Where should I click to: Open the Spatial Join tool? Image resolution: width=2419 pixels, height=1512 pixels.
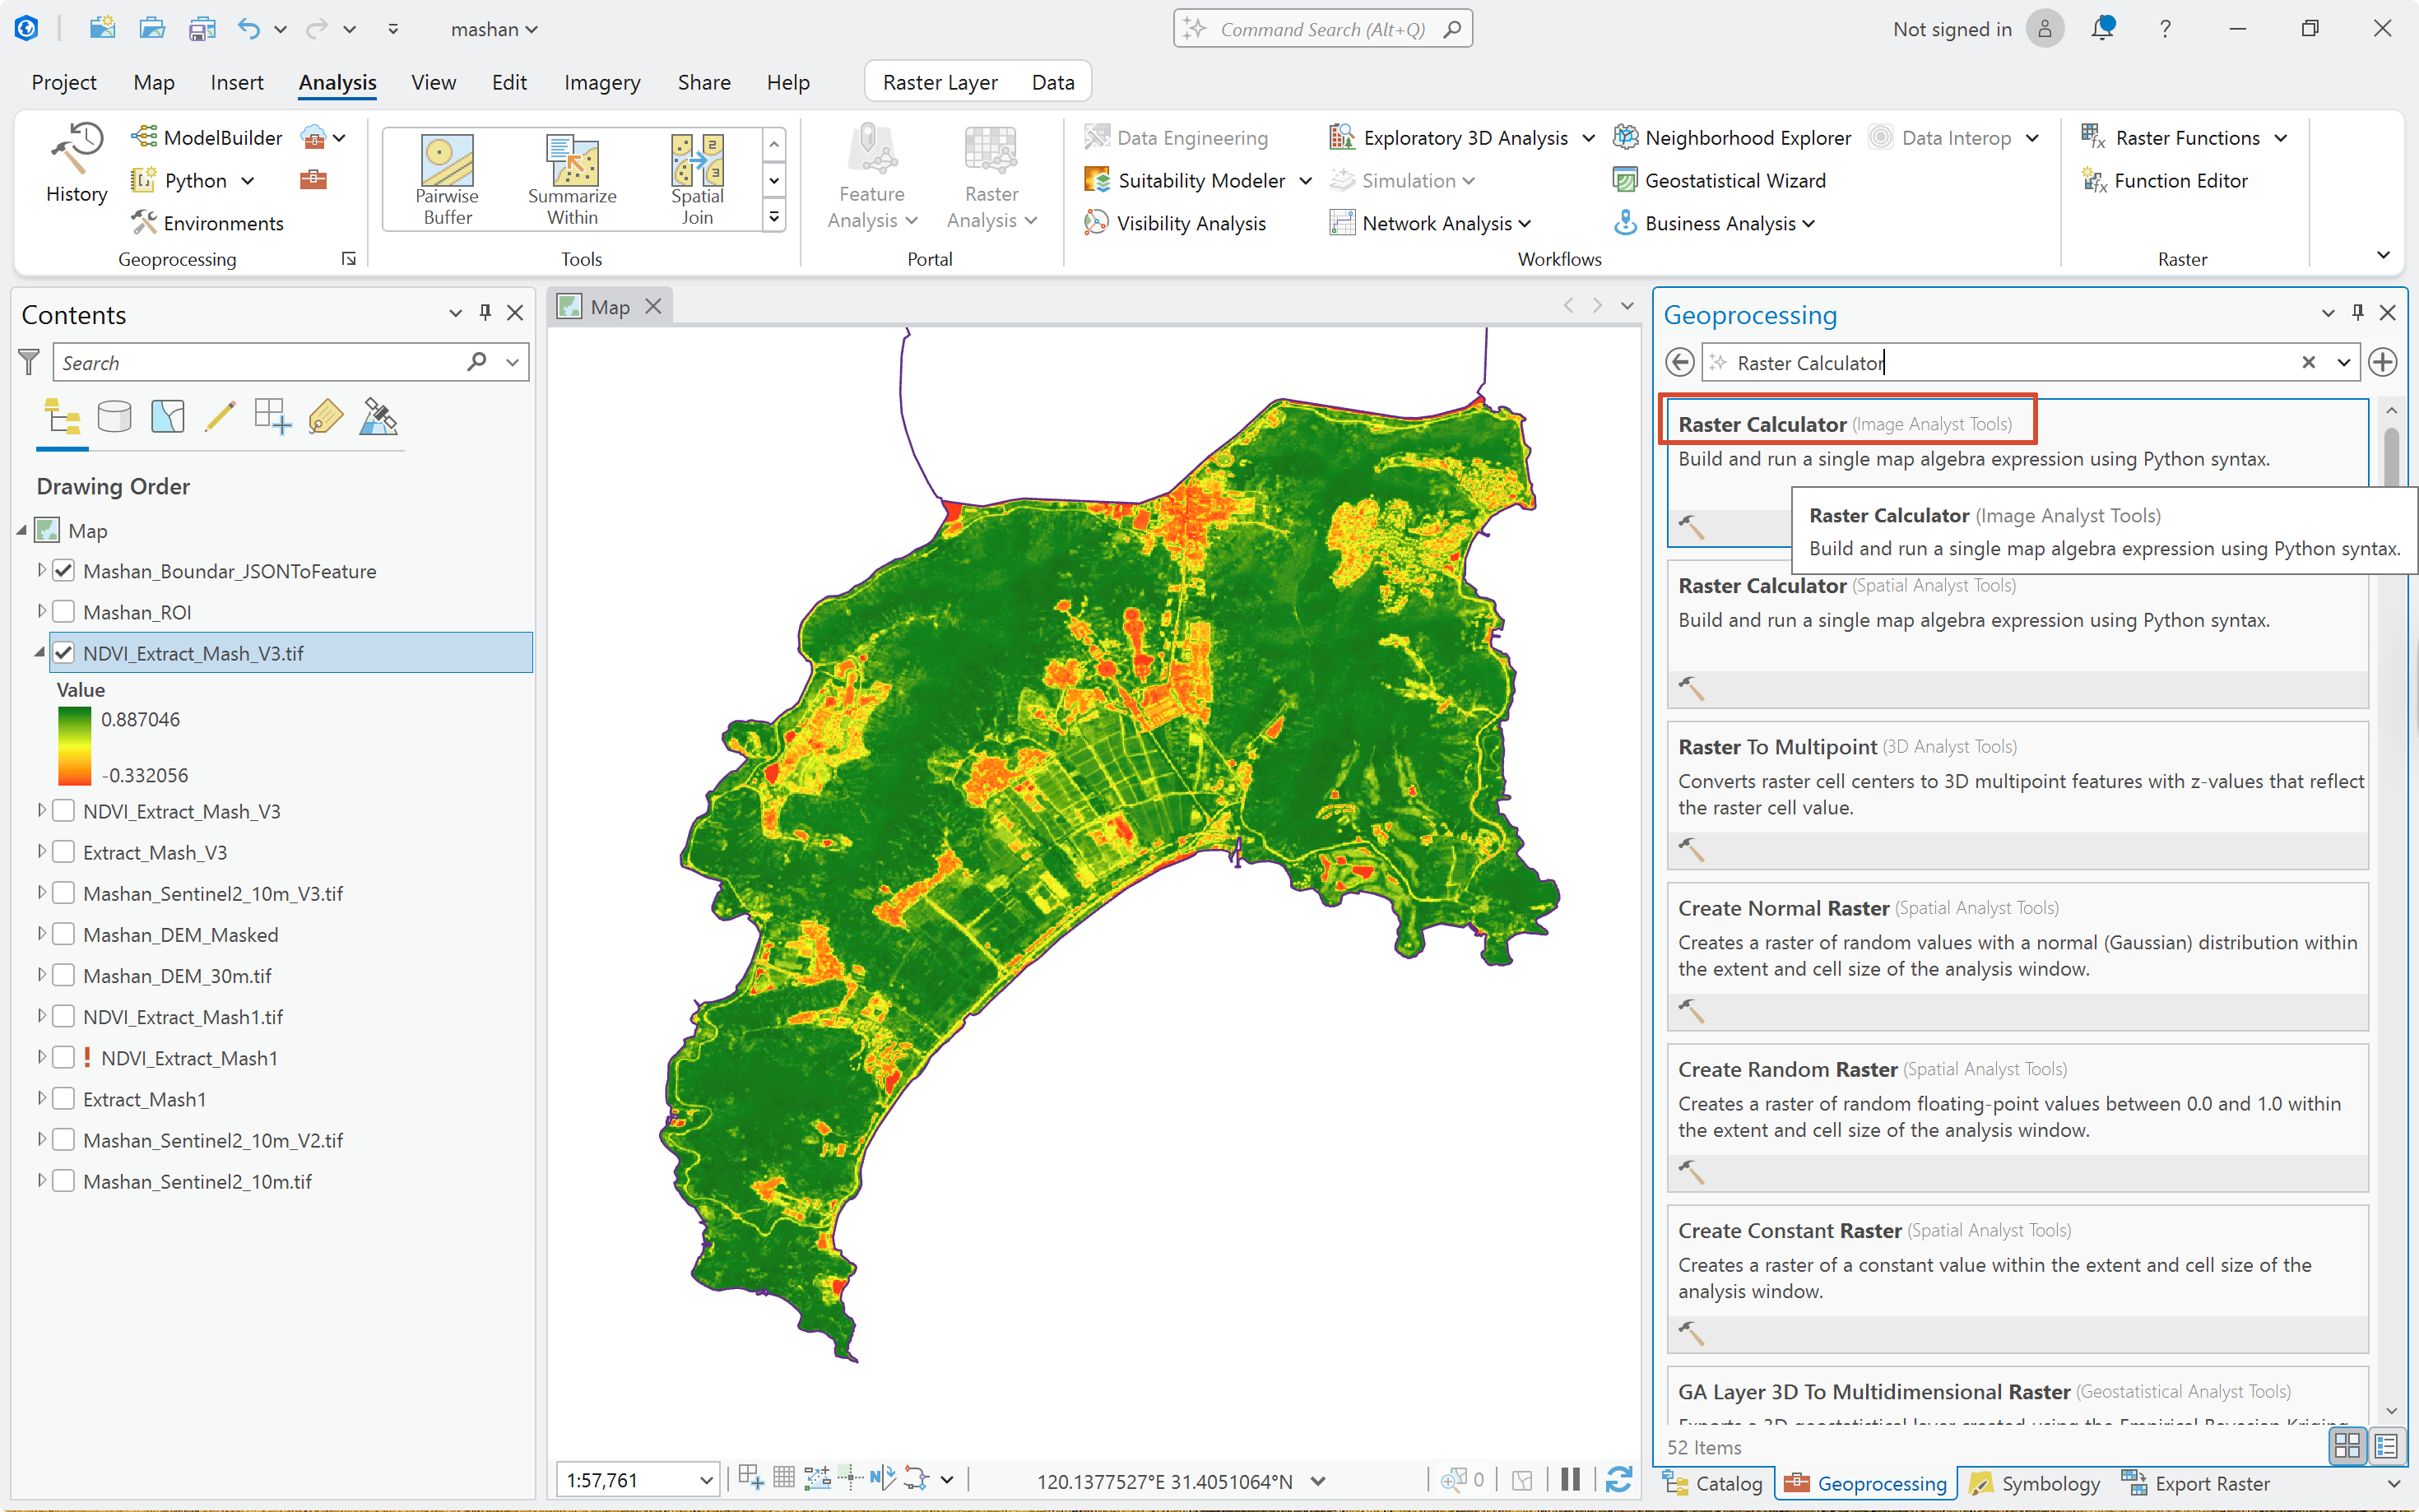pos(697,180)
